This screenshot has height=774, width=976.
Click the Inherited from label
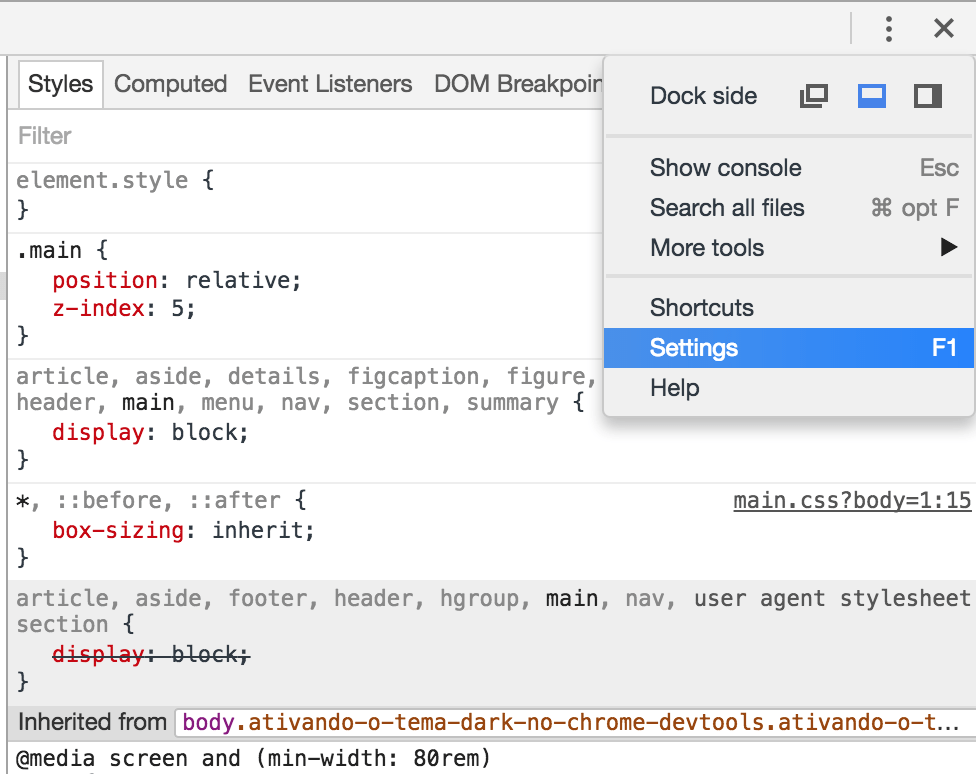point(92,722)
